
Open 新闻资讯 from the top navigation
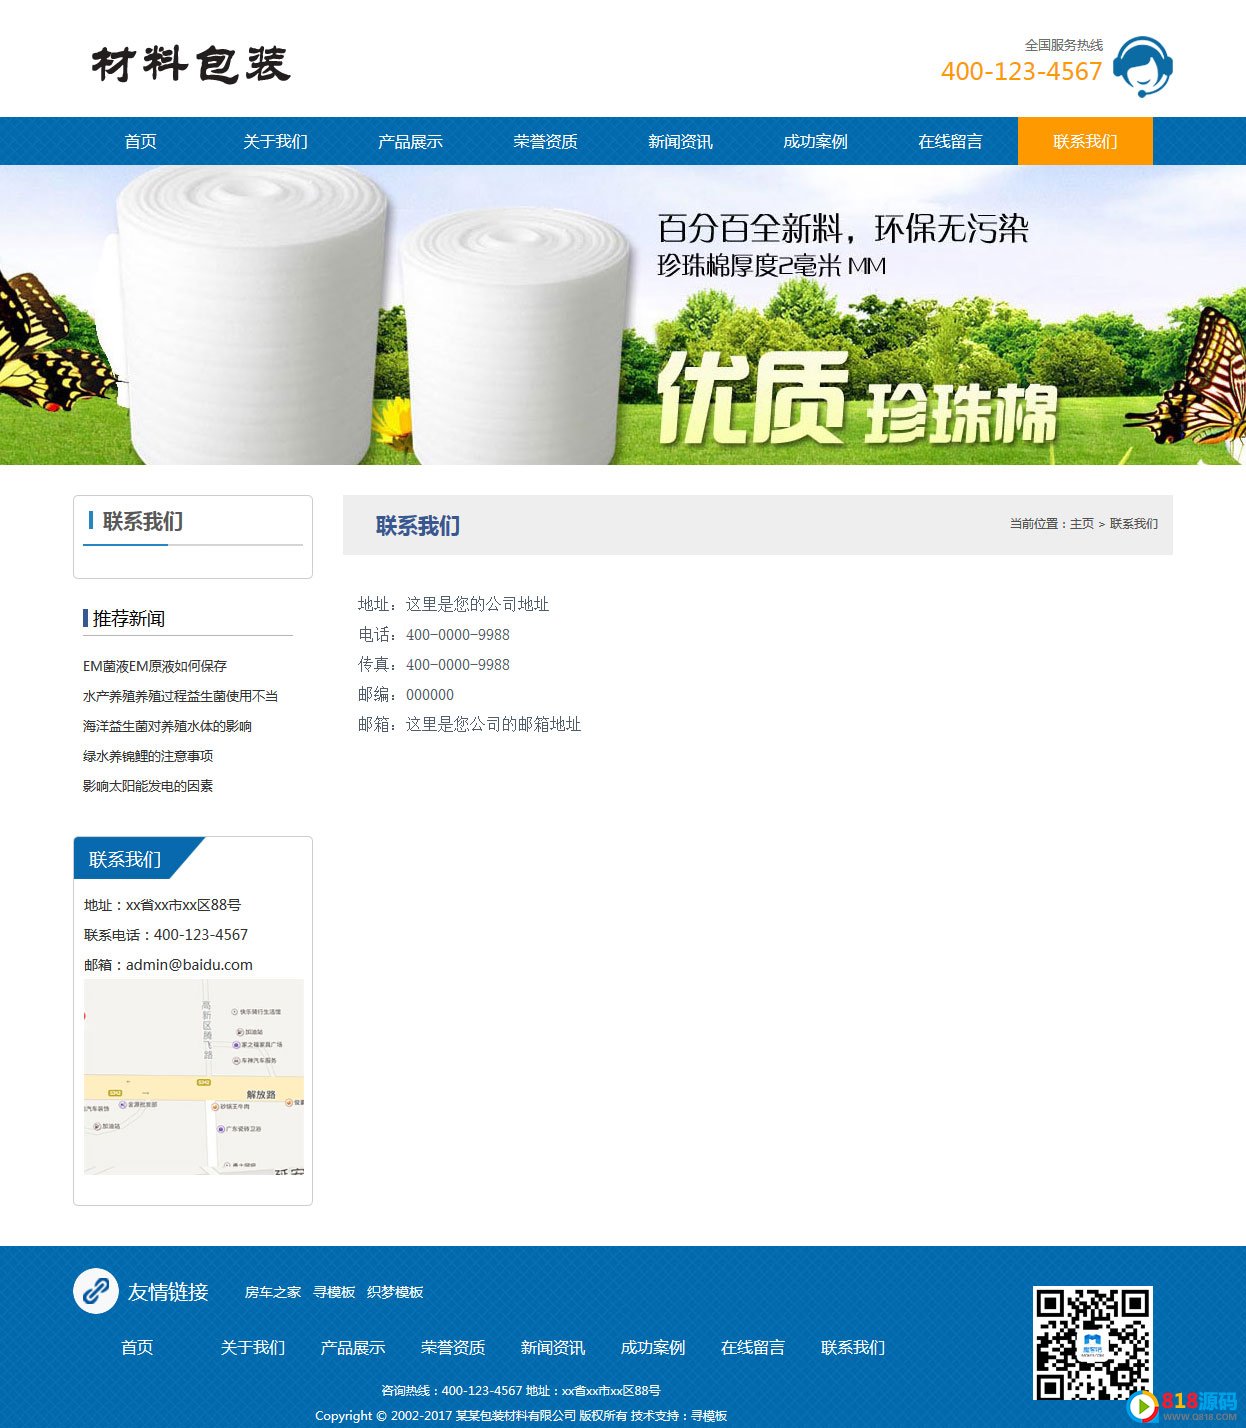(680, 141)
